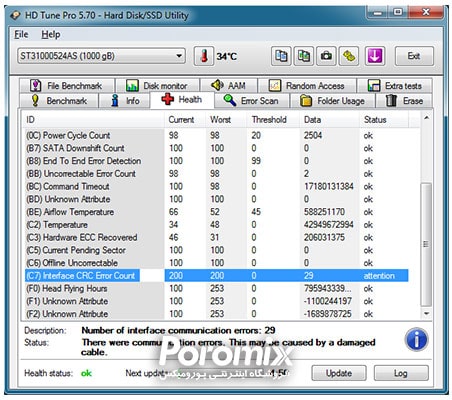Select the Health tab
The image size is (452, 400).
coord(182,100)
